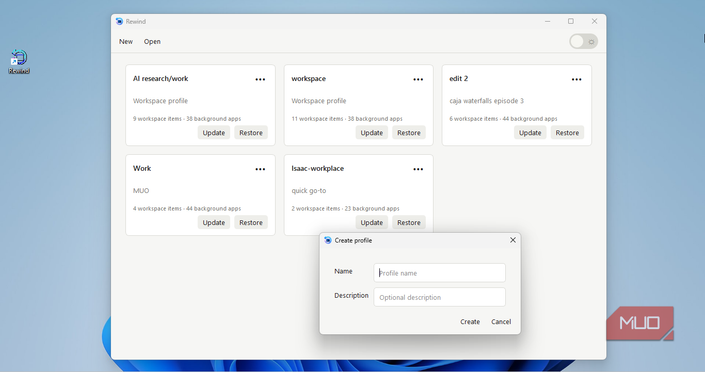705x372 pixels.
Task: Open more options for edit 2 profile
Action: pyautogui.click(x=576, y=80)
